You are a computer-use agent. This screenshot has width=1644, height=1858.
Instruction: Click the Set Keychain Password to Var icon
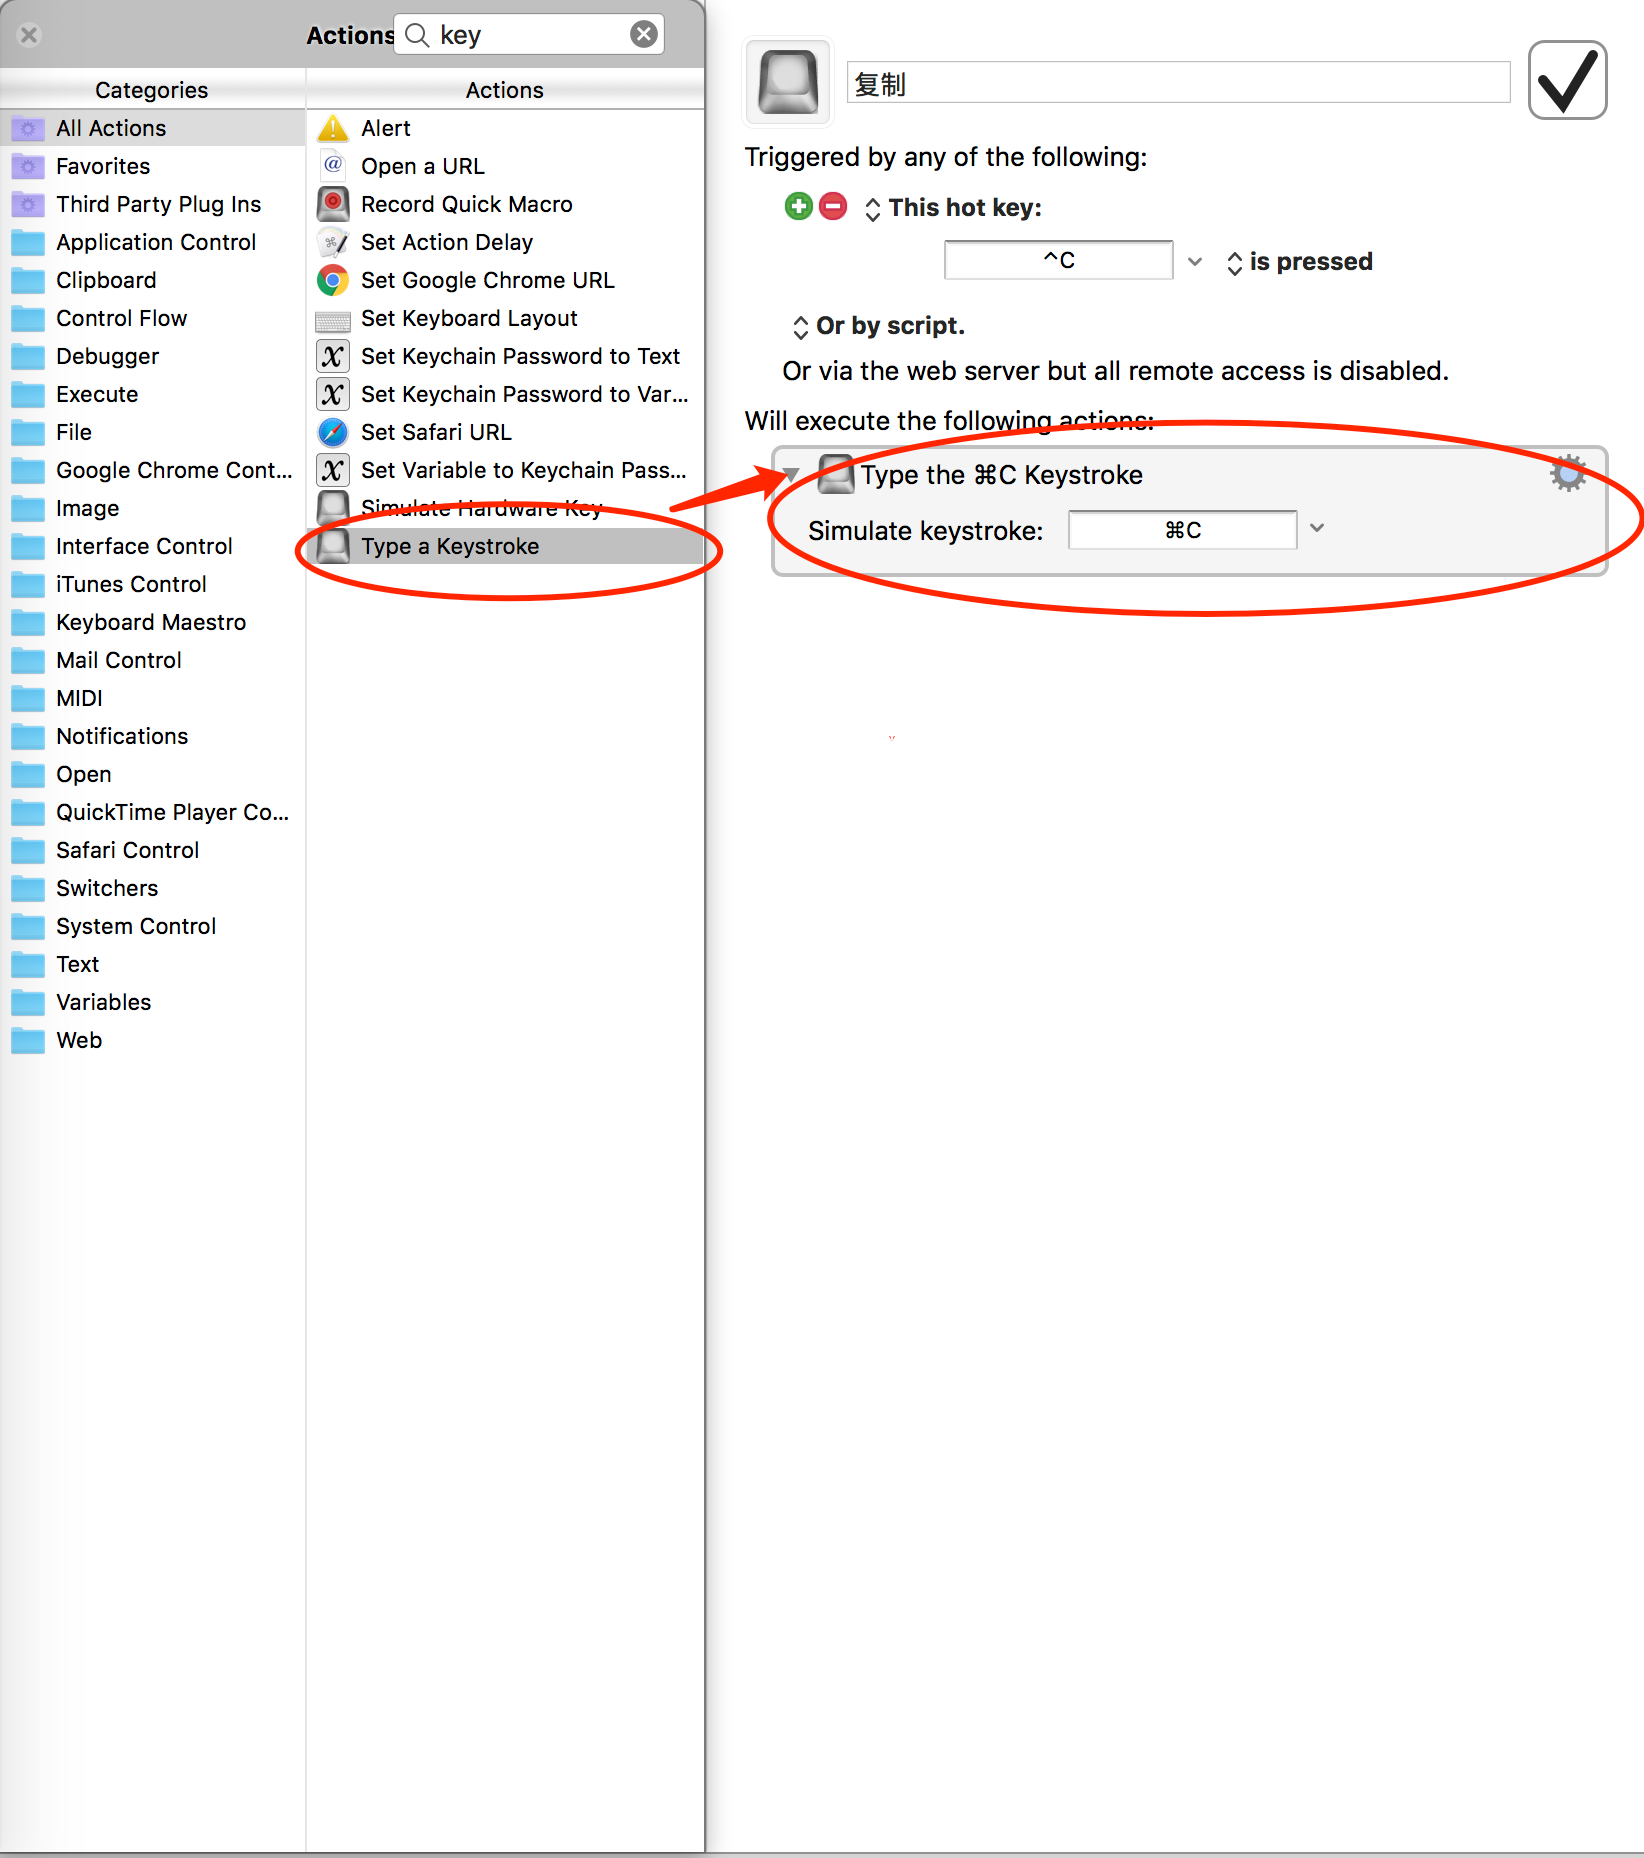[x=333, y=394]
